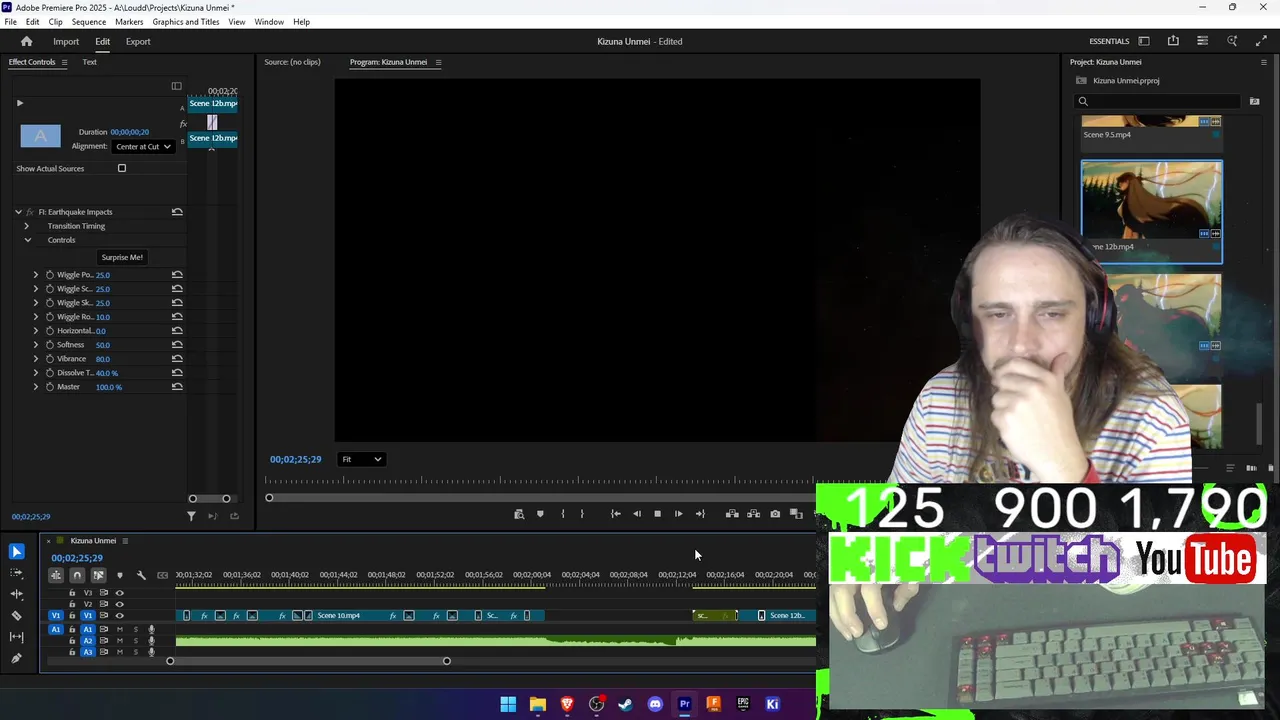Toggle V1 track output eye
1280x720 pixels.
pos(119,615)
